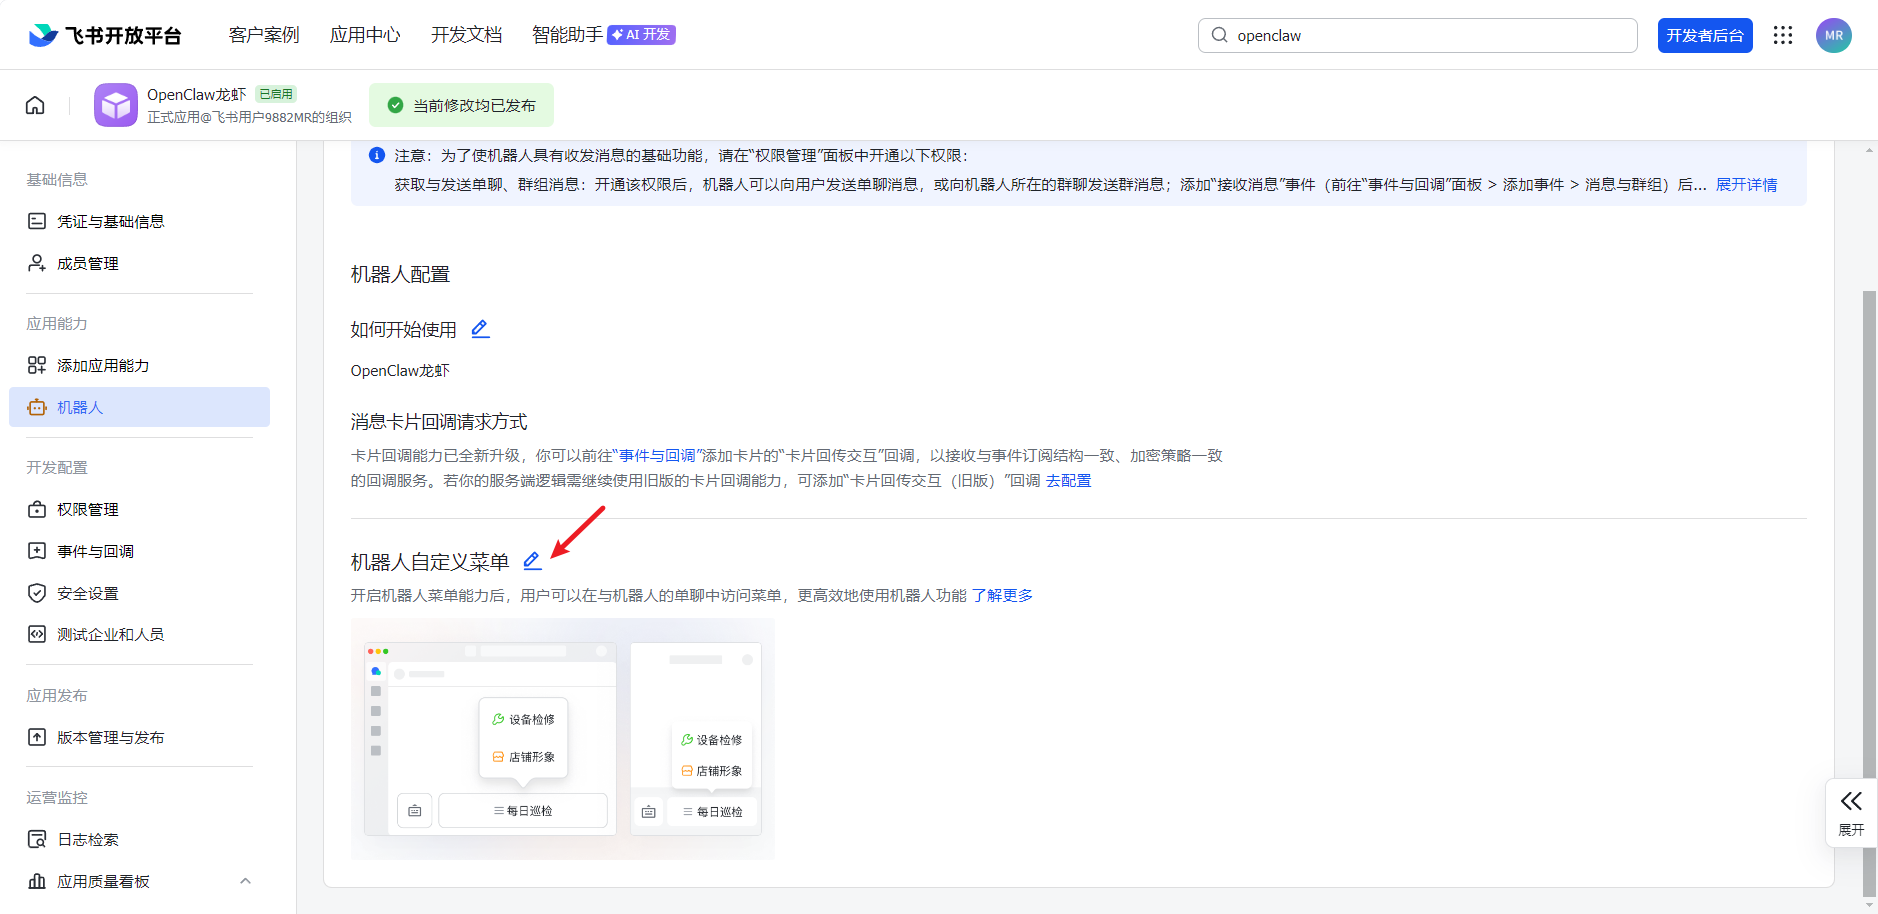The height and width of the screenshot is (914, 1878).
Task: Click the Feishu open platform logo
Action: (x=105, y=35)
